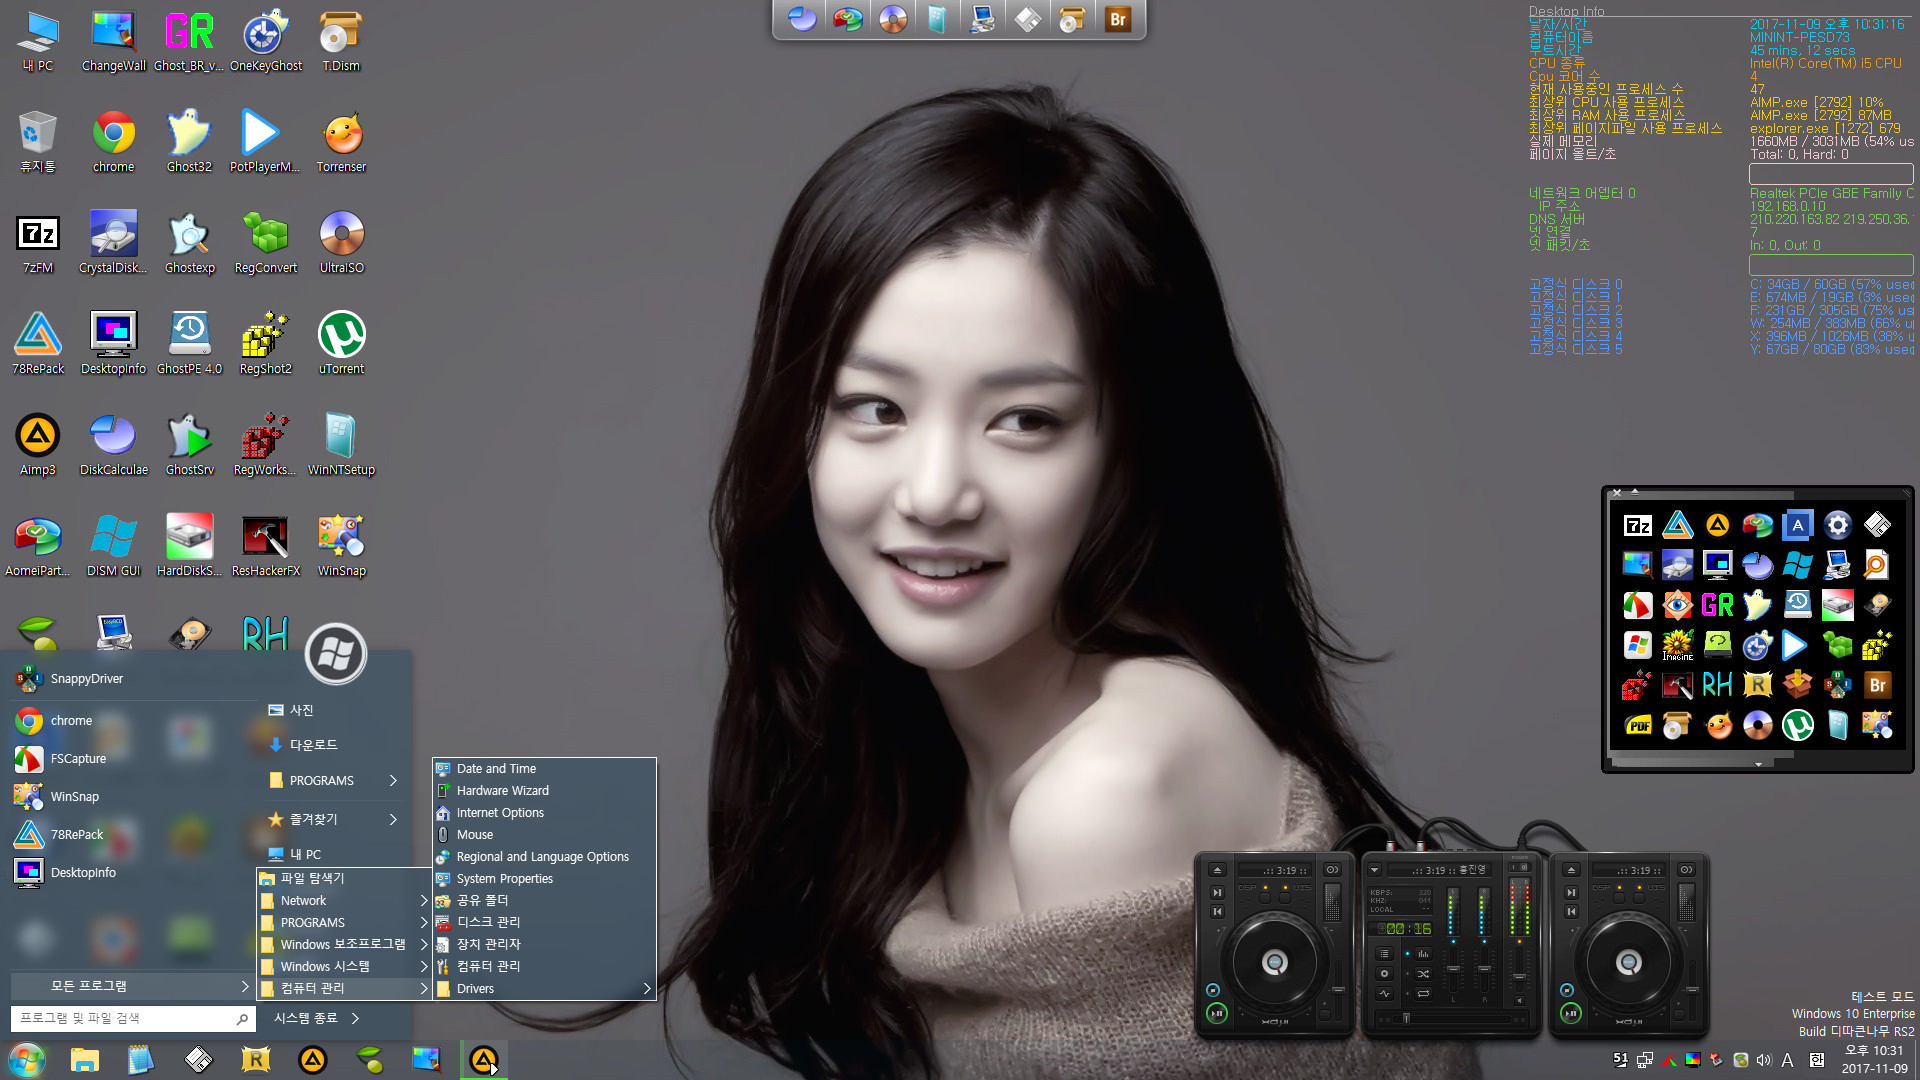
Task: Open the T.Dism desktop icon
Action: (341, 42)
